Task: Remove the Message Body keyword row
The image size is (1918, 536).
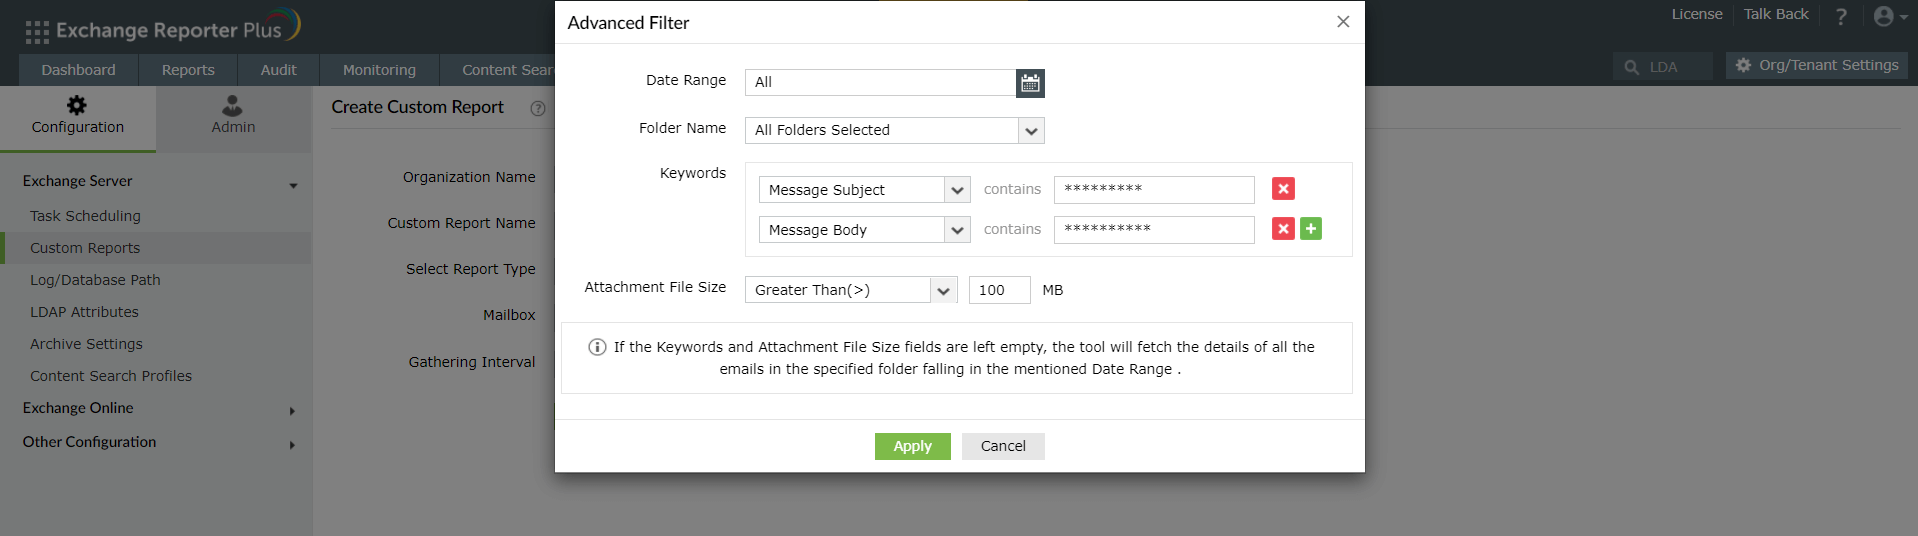Action: tap(1283, 229)
